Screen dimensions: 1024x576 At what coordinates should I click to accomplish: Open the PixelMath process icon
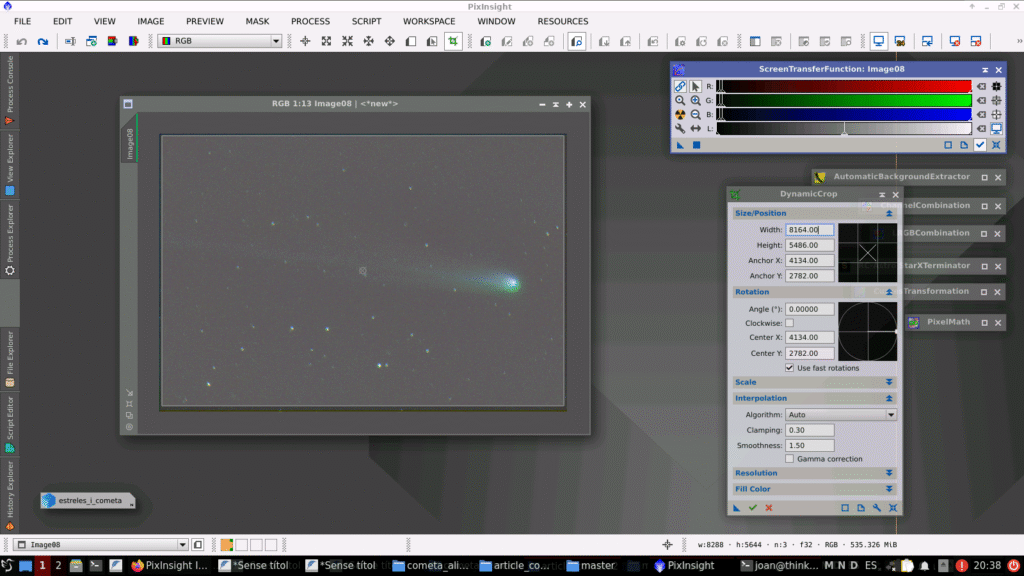click(x=950, y=323)
